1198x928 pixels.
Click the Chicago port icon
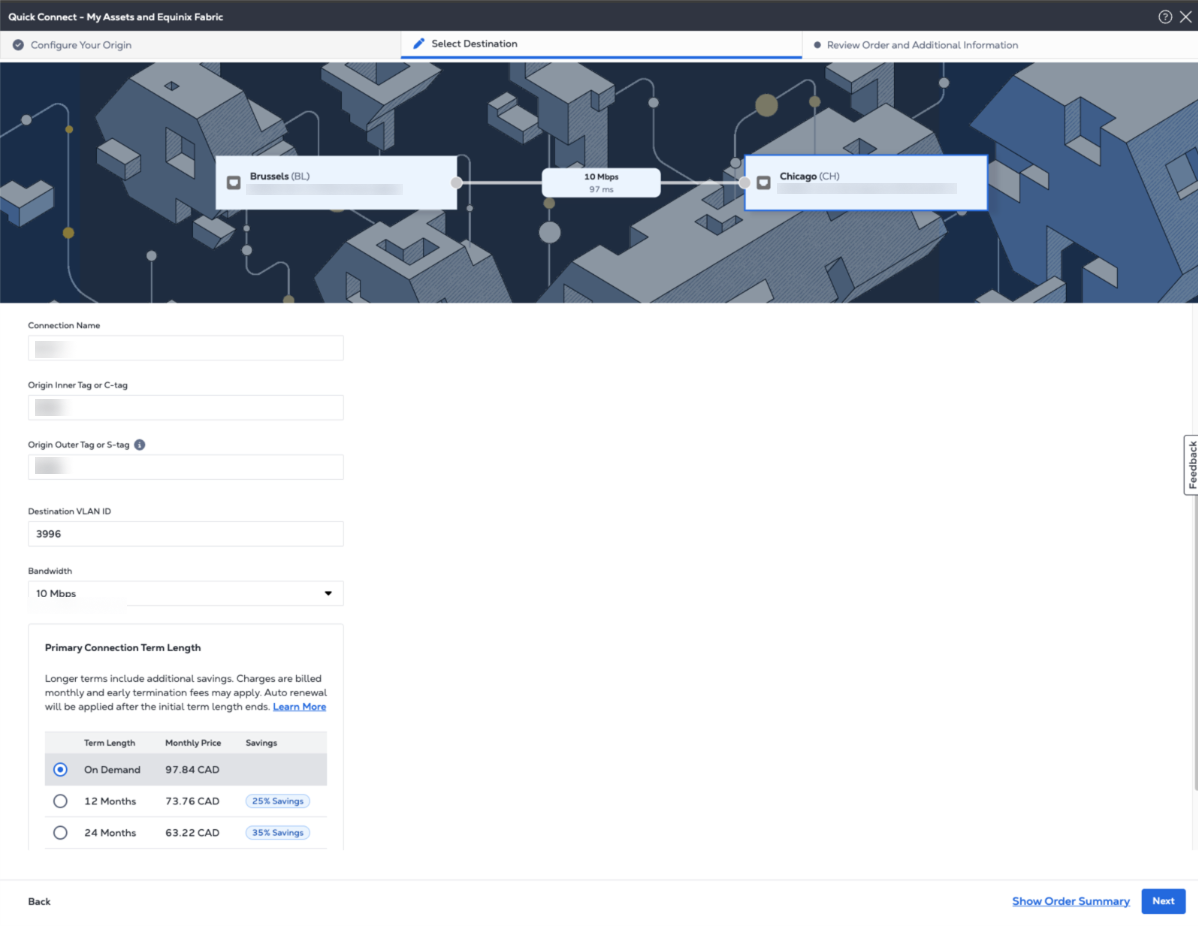pyautogui.click(x=763, y=183)
